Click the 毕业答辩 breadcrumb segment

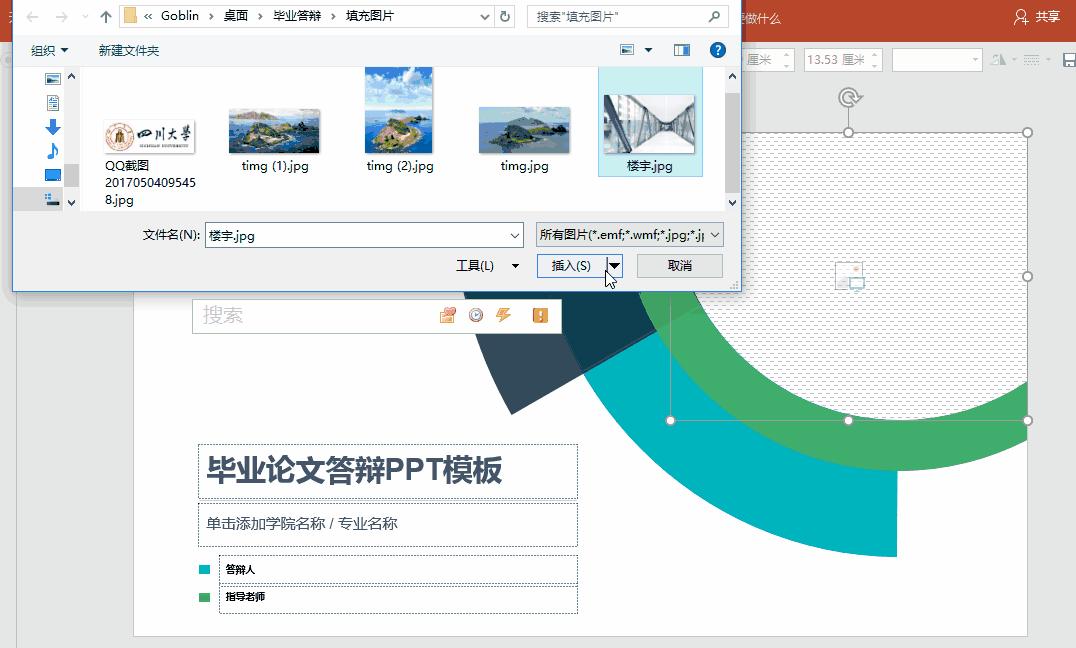(x=297, y=16)
